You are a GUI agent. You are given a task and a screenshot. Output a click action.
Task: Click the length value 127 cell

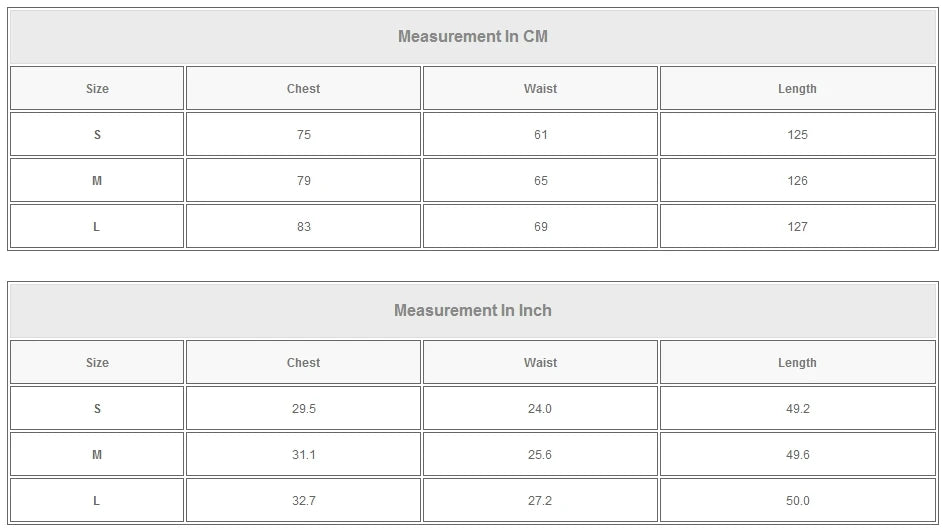[797, 227]
